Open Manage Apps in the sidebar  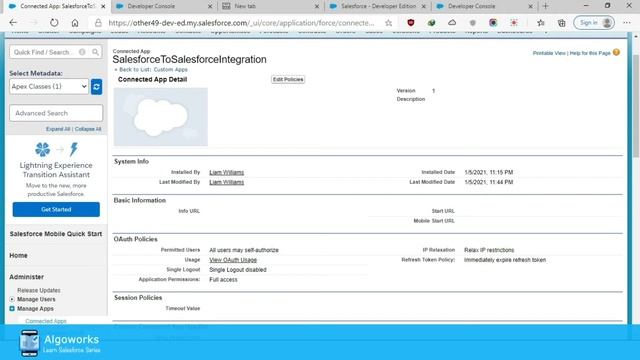35,309
